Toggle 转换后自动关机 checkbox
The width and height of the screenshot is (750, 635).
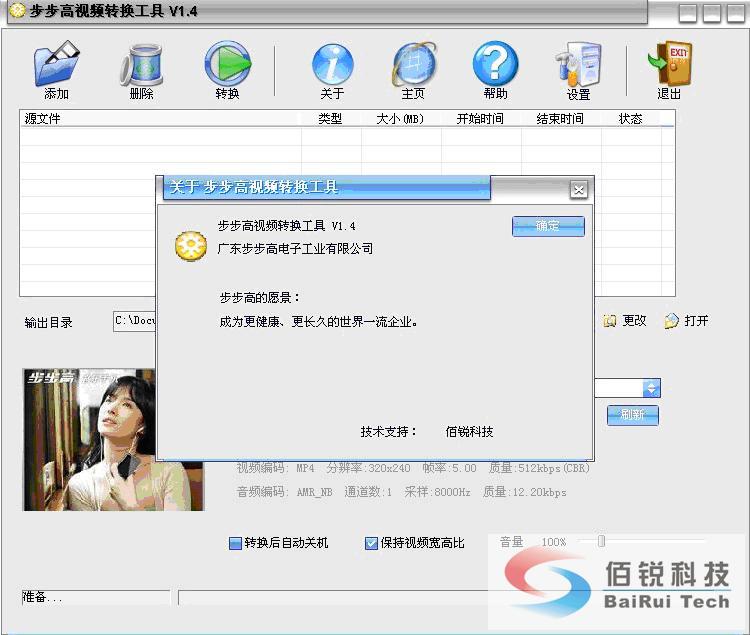pos(235,543)
